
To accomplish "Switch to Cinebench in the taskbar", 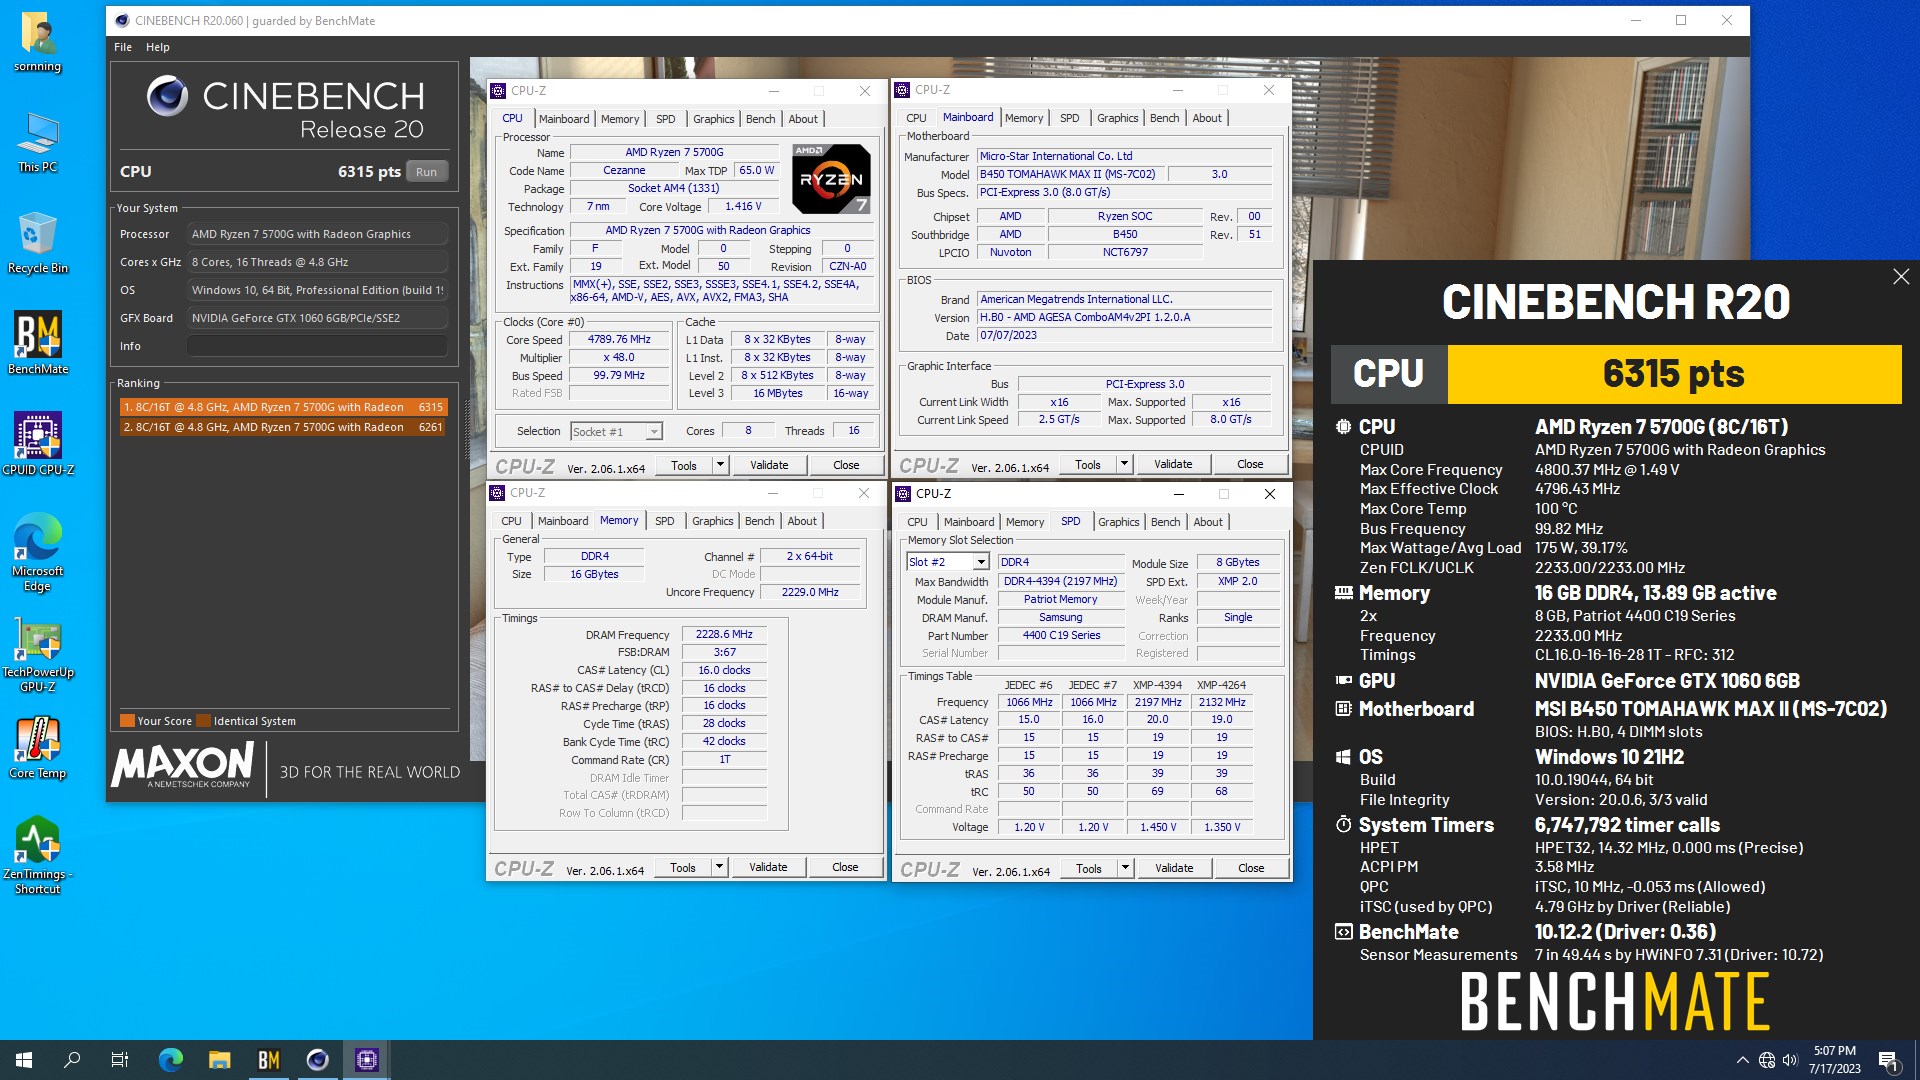I will [318, 1060].
